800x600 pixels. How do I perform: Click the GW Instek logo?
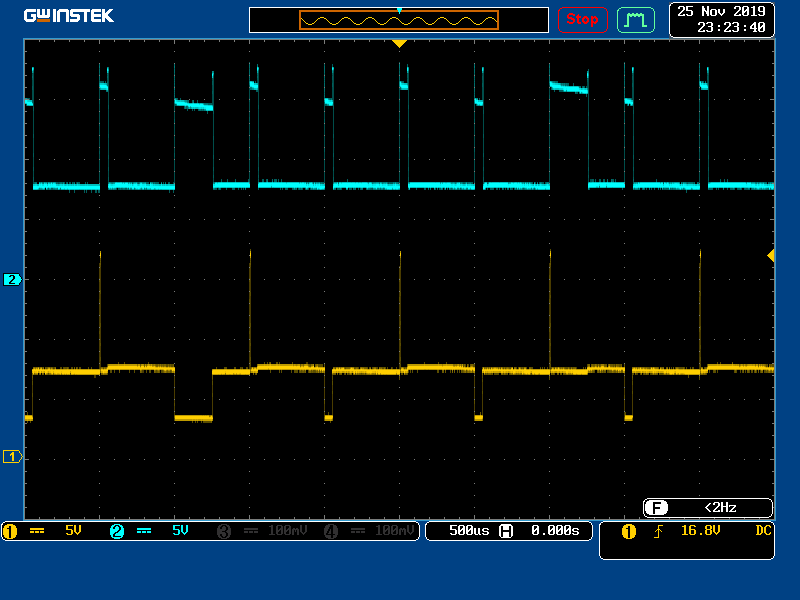(x=69, y=16)
